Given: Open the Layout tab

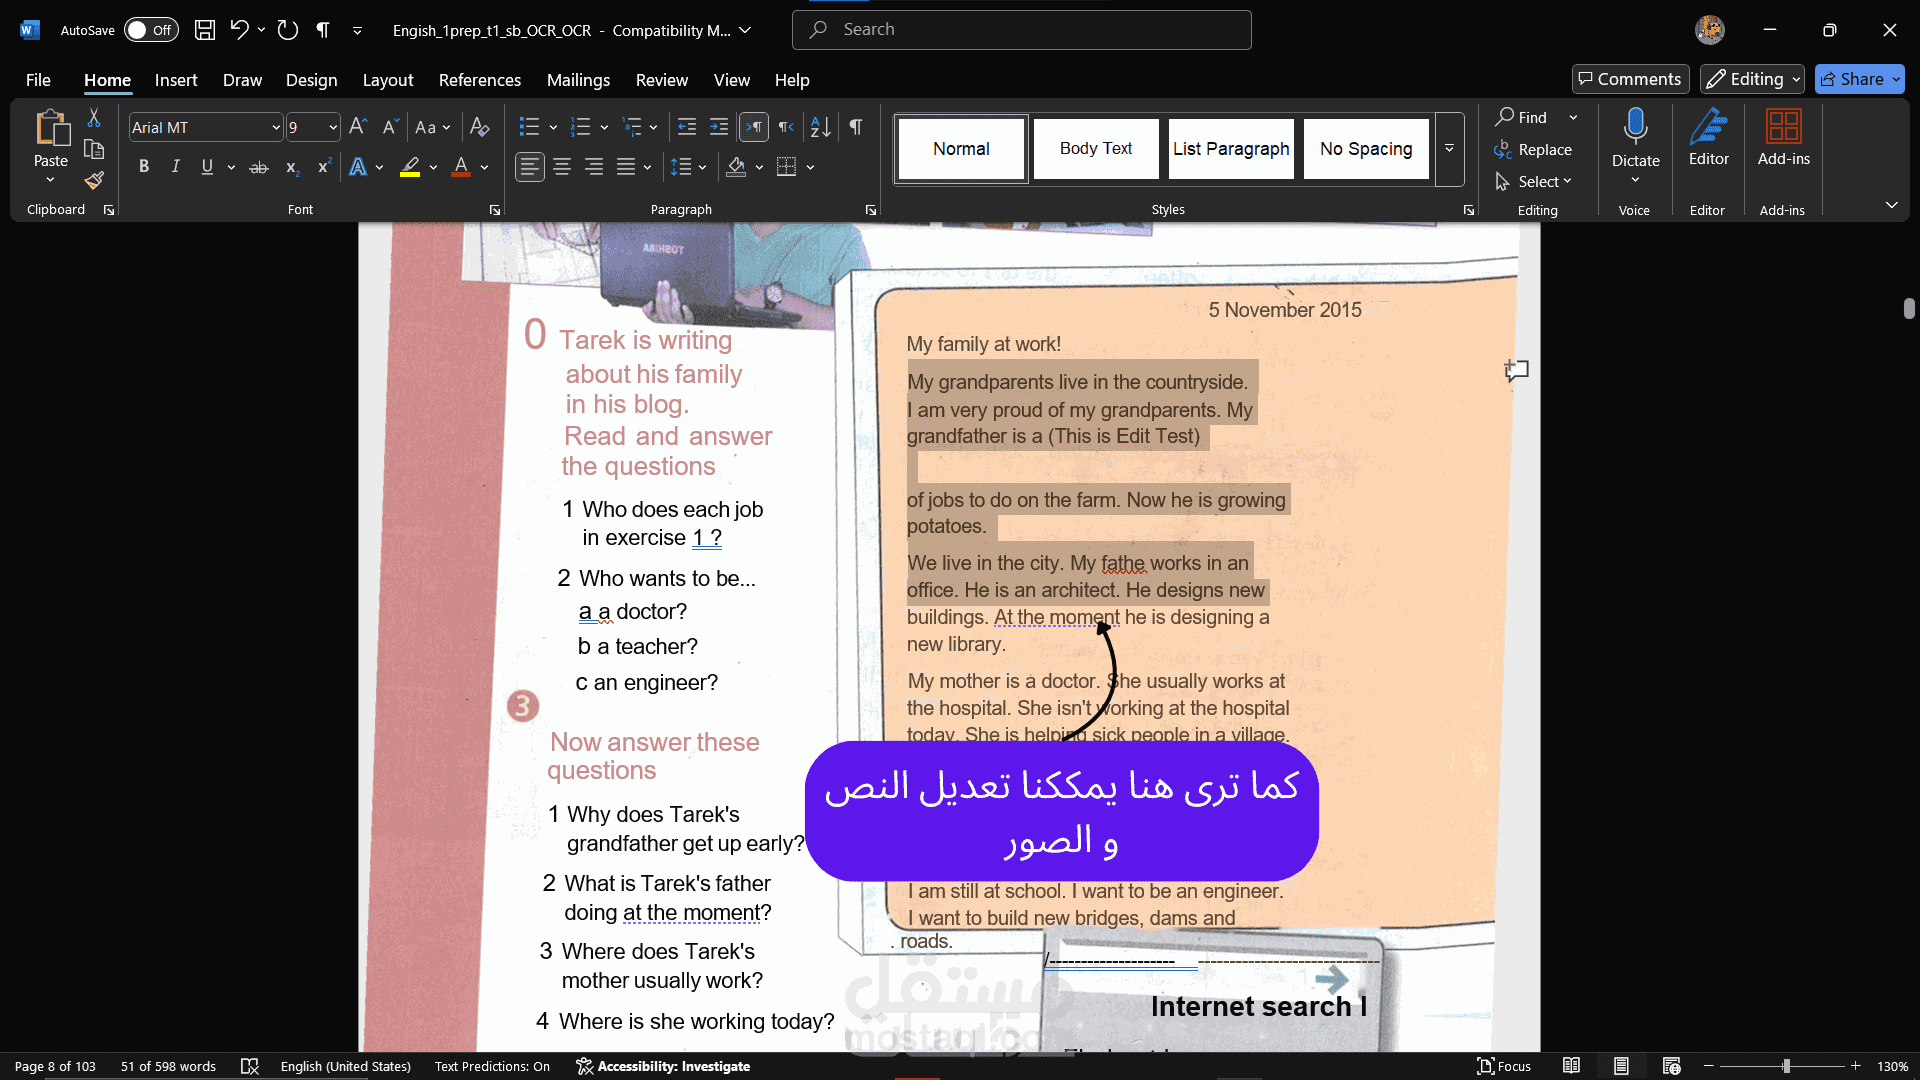Looking at the screenshot, I should [387, 80].
